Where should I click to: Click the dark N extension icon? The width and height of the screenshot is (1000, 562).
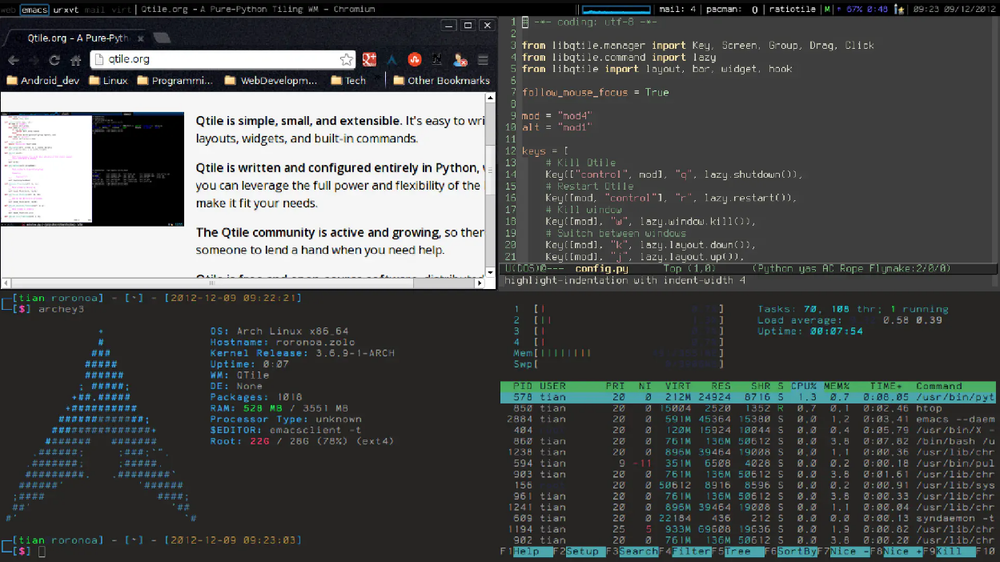point(437,59)
